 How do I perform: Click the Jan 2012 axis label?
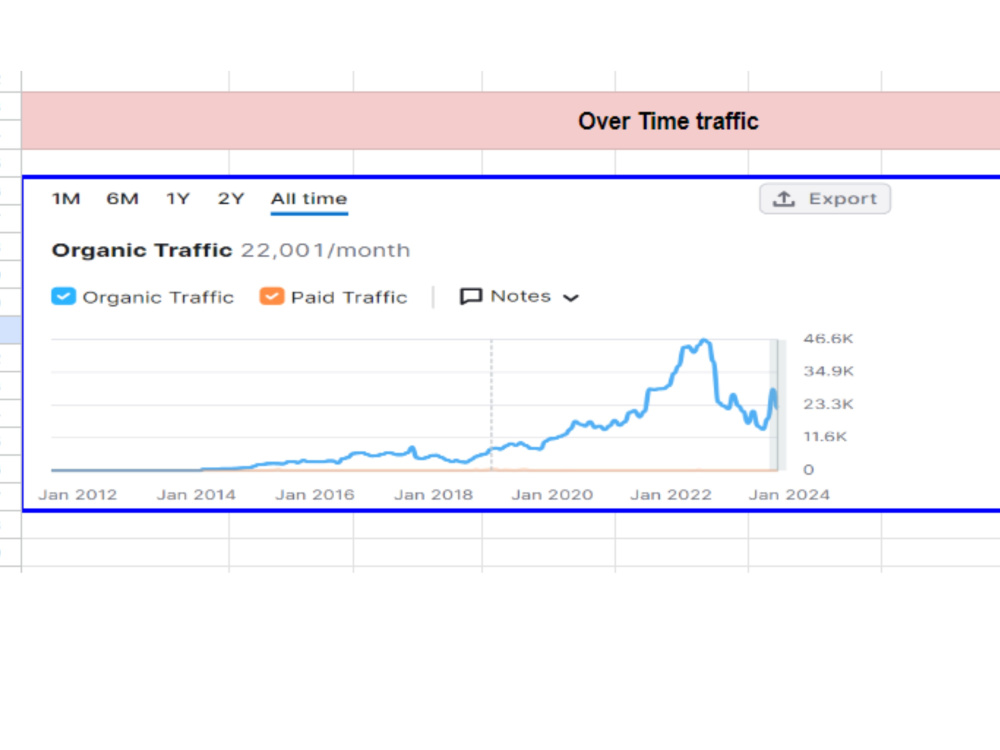[x=78, y=495]
